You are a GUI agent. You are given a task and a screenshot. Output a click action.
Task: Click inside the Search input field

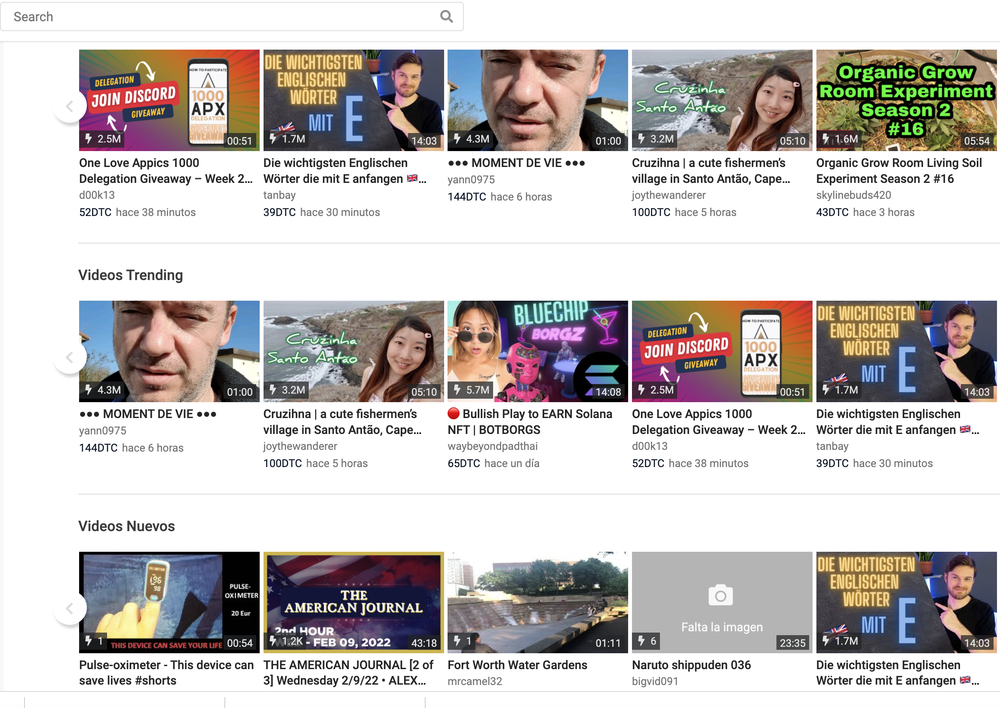tap(200, 16)
